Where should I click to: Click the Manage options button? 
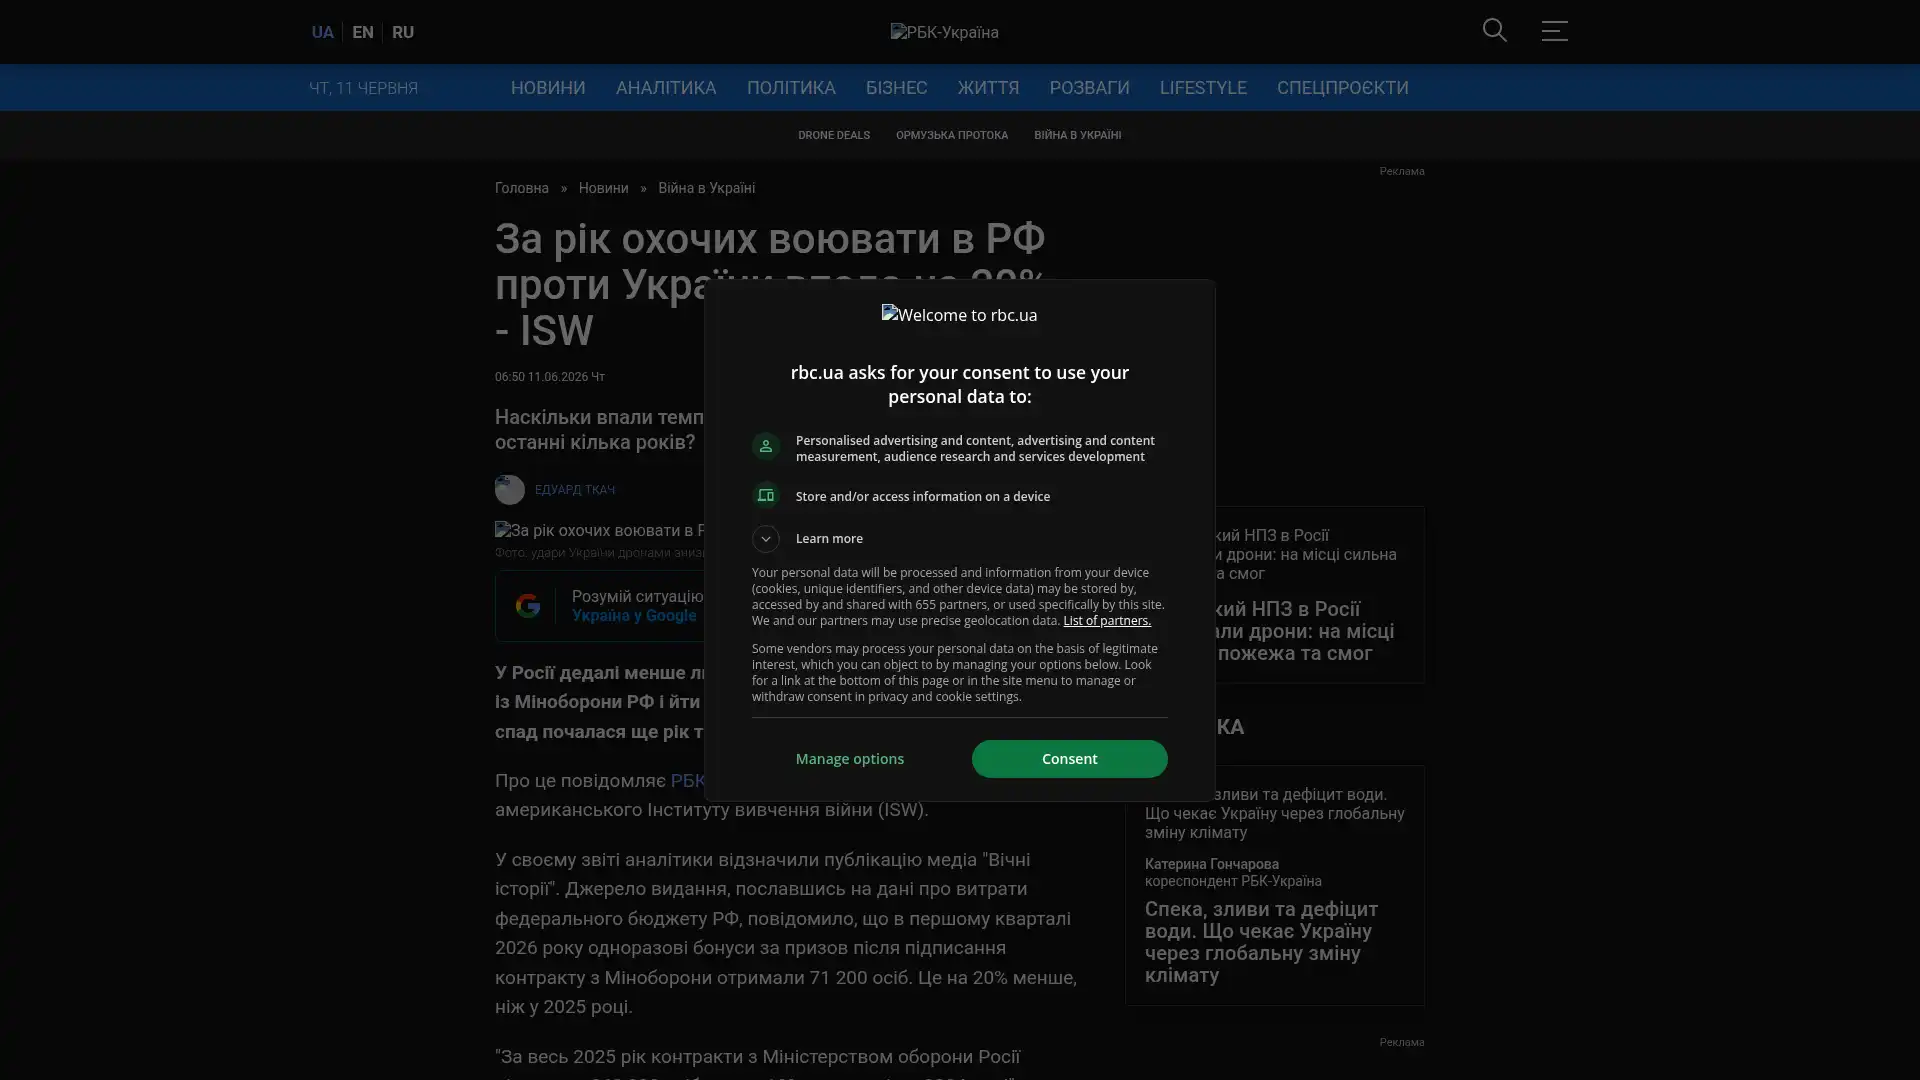coord(850,759)
